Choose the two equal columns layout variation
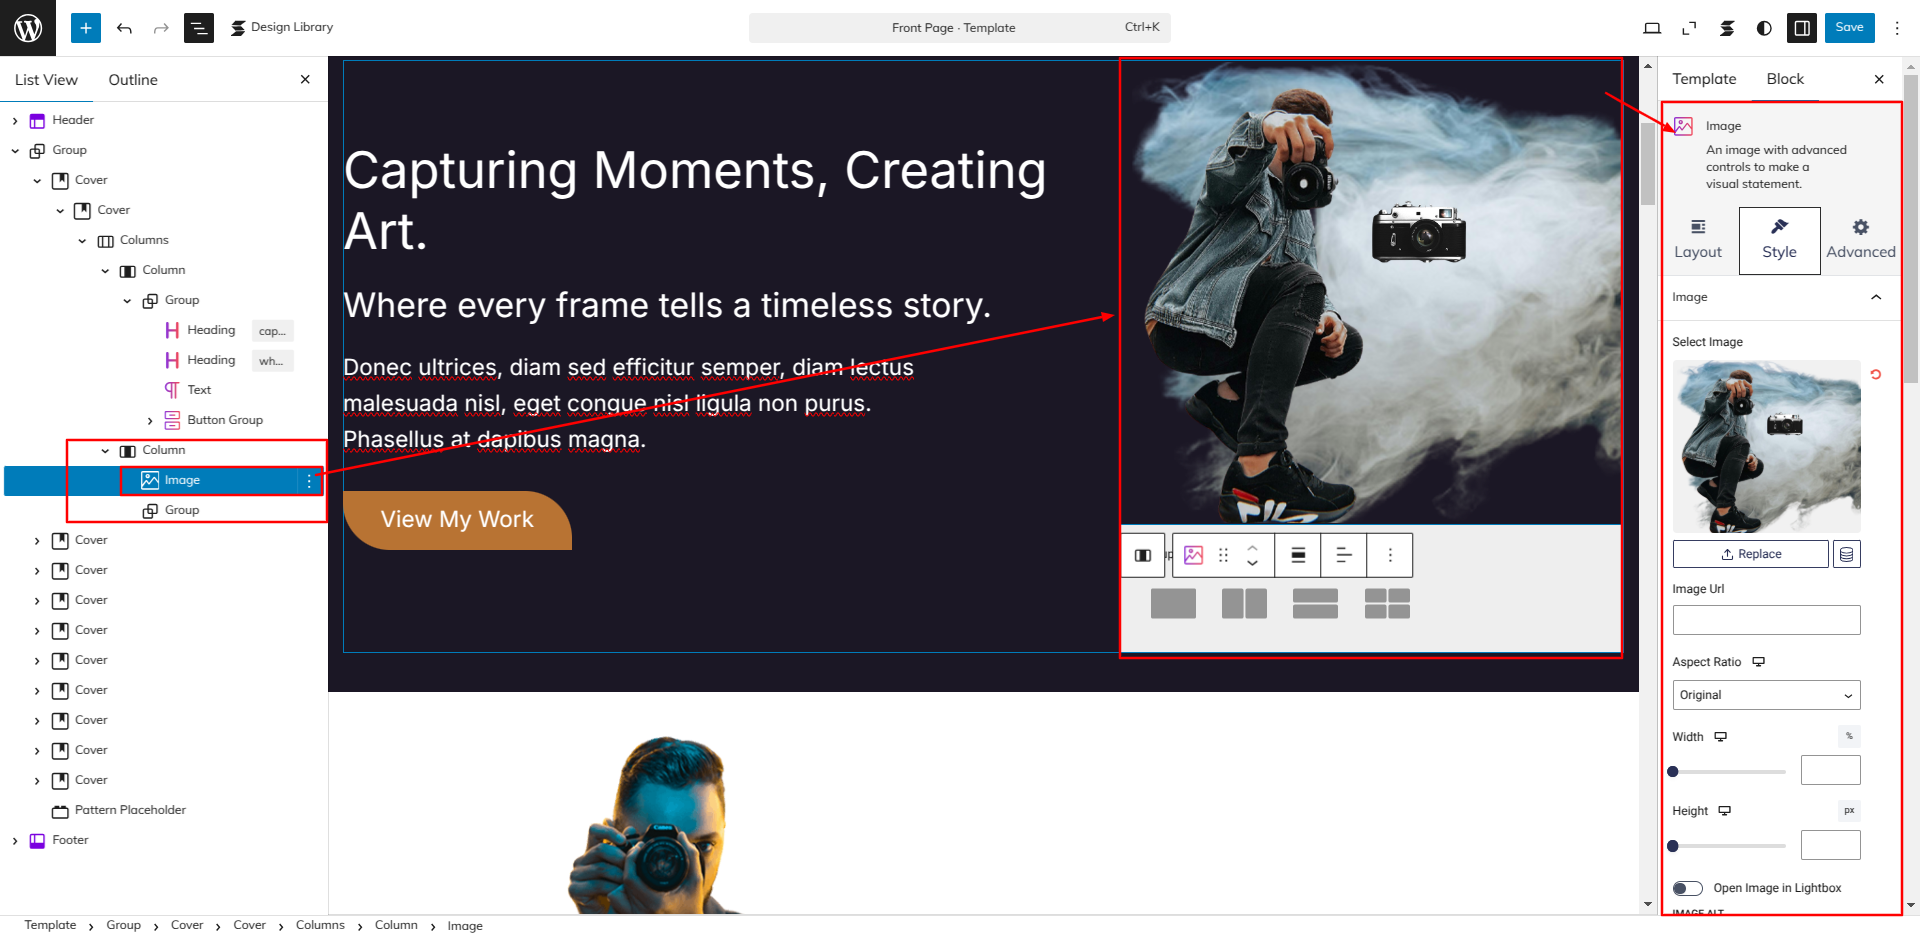Screen dimensions: 1920x938 1244,604
